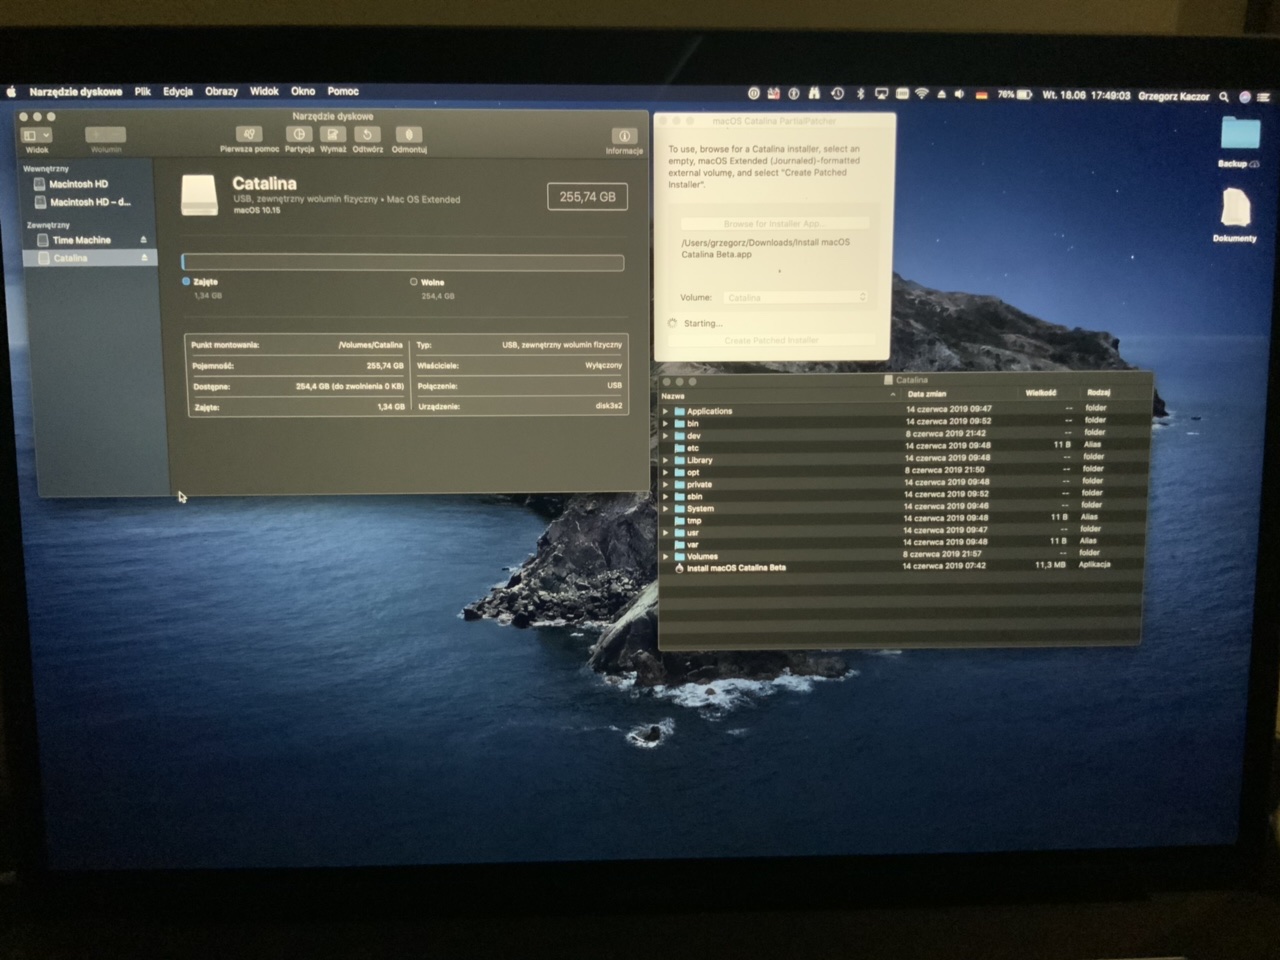The height and width of the screenshot is (960, 1280).
Task: Select the Odtwórz restore tool
Action: coord(367,134)
